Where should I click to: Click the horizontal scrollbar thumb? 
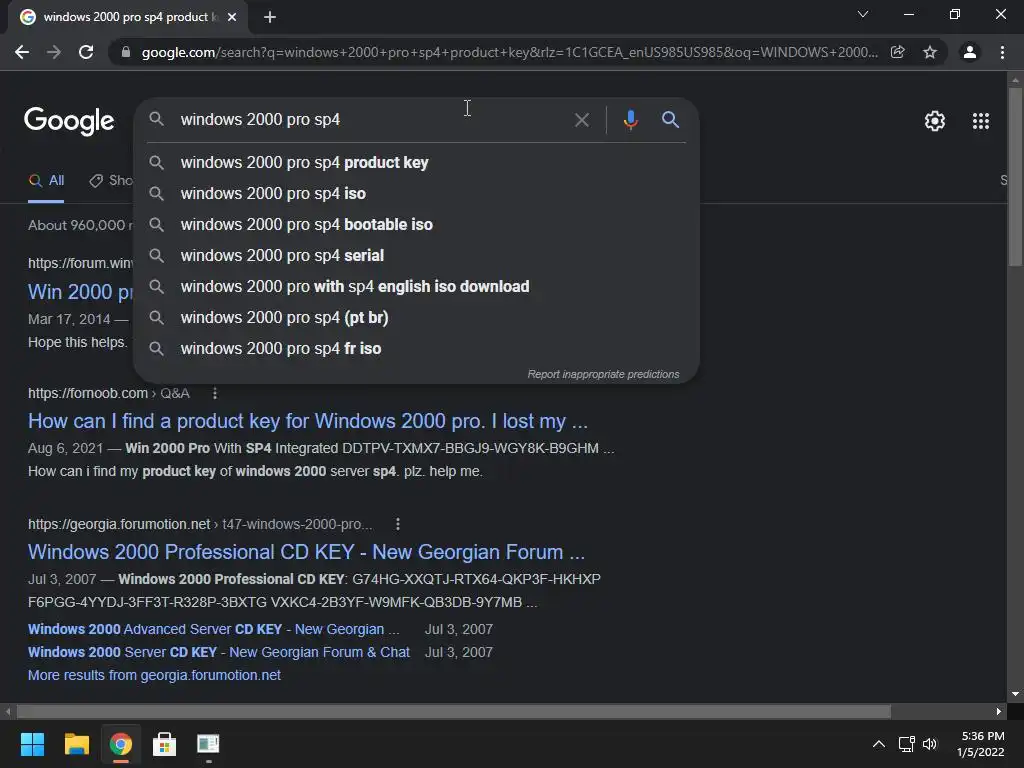(453, 711)
